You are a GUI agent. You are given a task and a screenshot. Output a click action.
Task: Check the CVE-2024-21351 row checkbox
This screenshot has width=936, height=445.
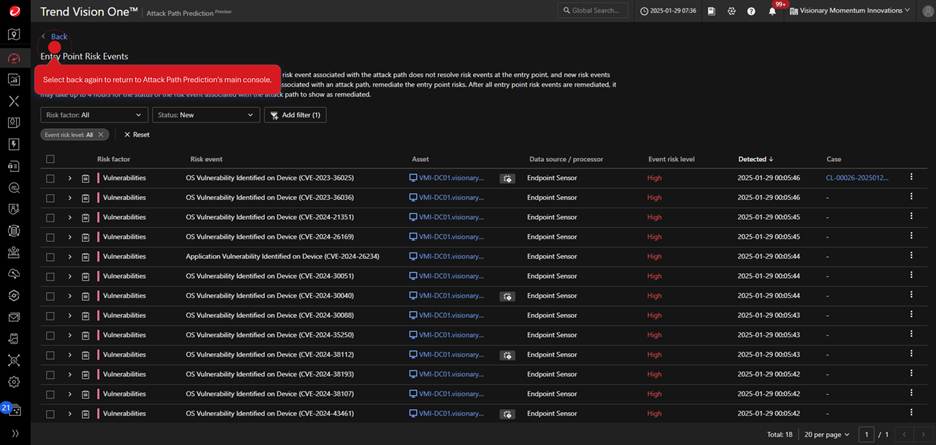50,217
